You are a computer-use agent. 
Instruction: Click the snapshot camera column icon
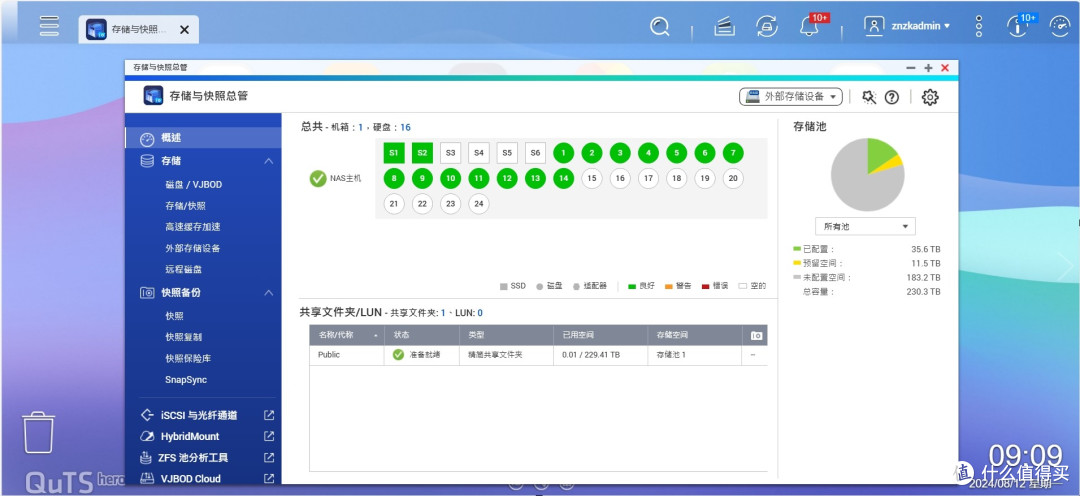(756, 335)
